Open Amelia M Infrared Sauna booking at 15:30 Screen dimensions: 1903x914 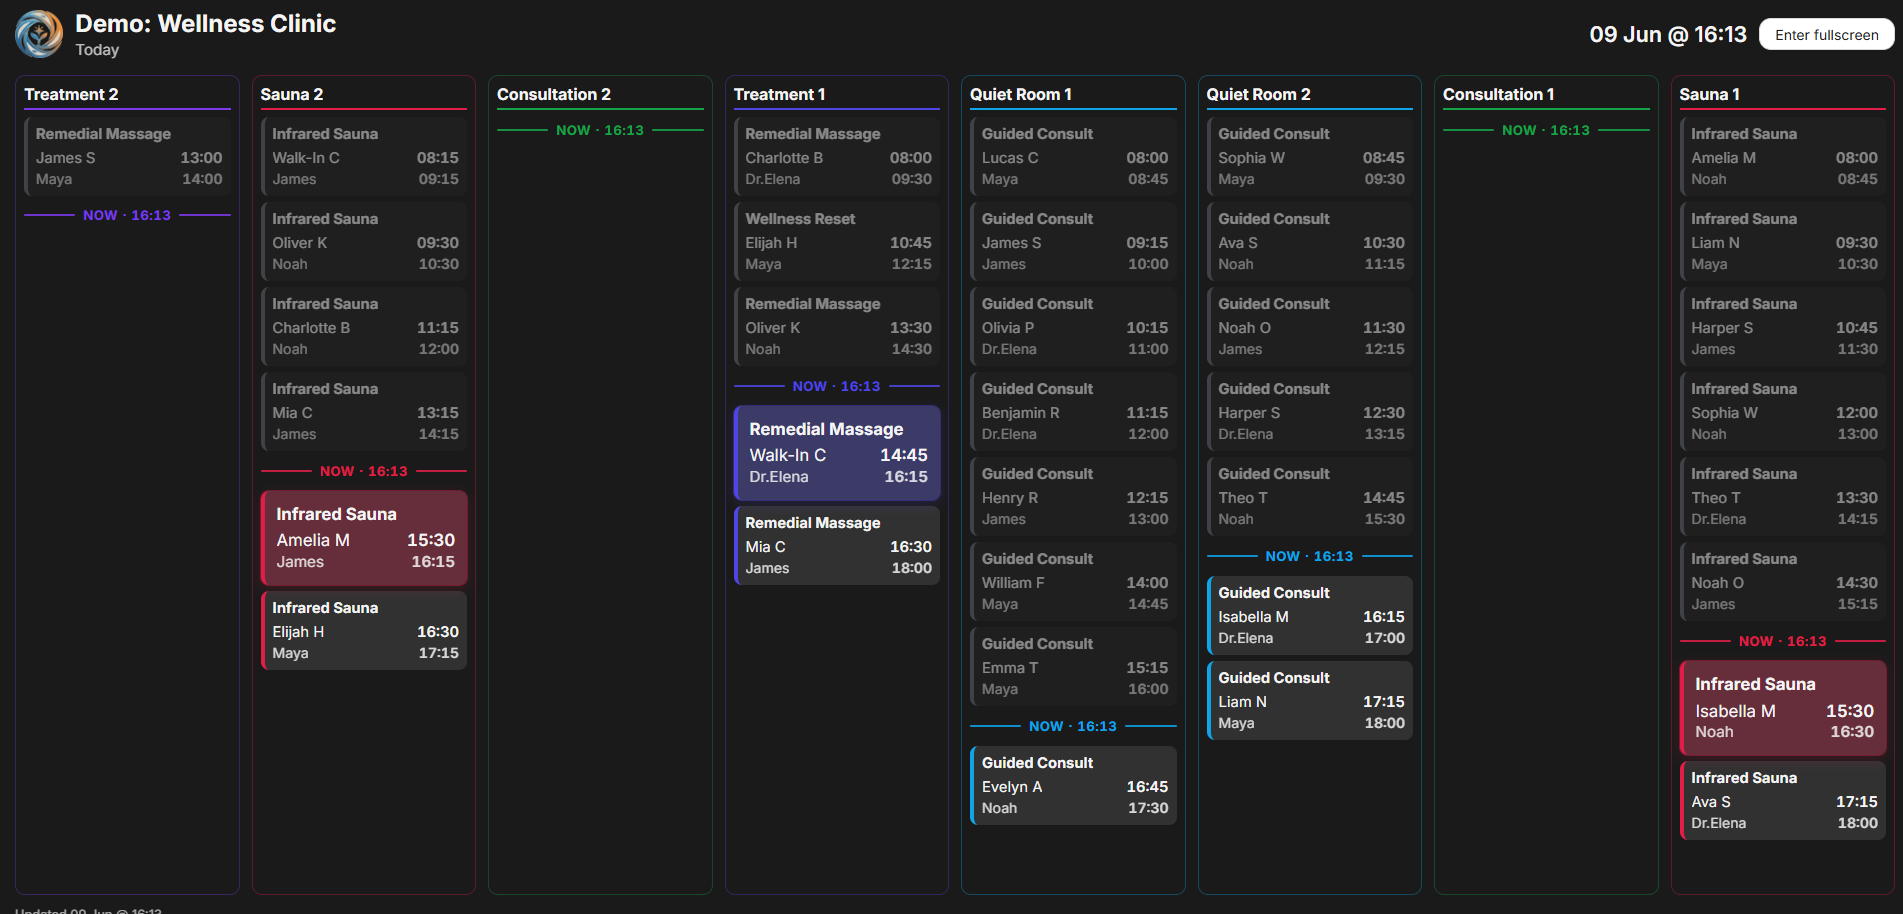coord(364,538)
